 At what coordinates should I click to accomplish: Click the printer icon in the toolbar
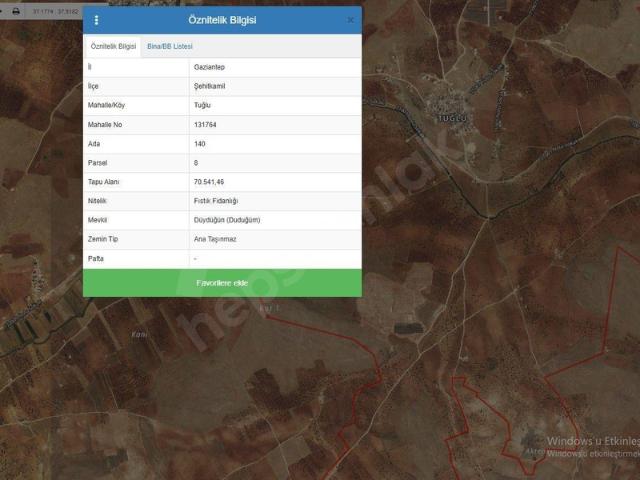[16, 11]
